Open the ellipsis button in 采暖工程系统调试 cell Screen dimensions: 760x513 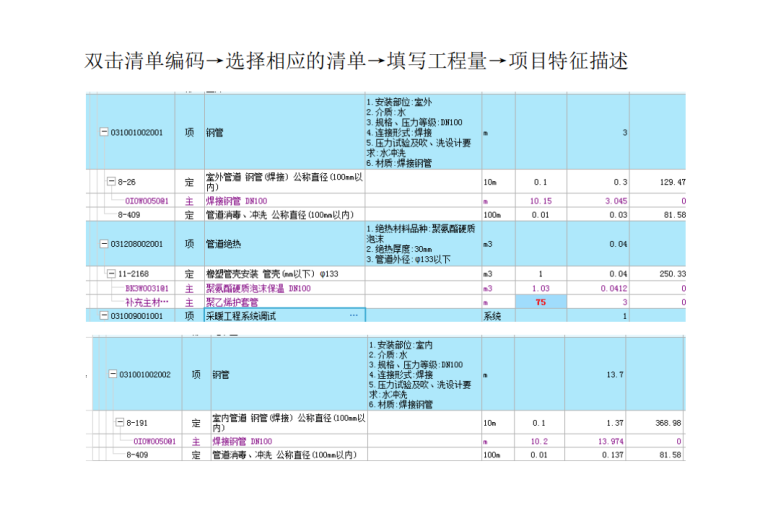tap(352, 315)
